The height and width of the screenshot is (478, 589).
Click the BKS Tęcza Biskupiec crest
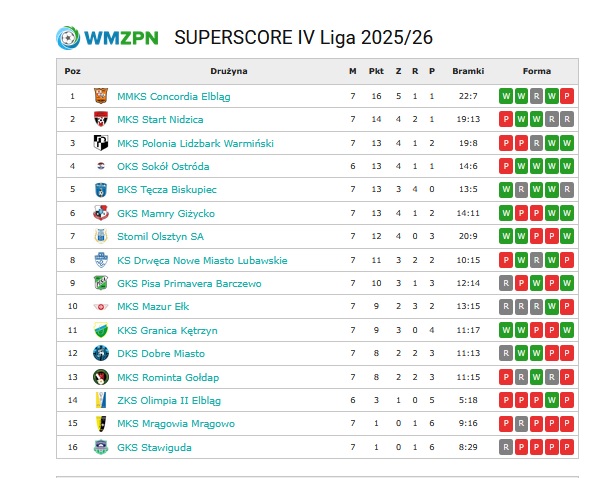coord(101,190)
